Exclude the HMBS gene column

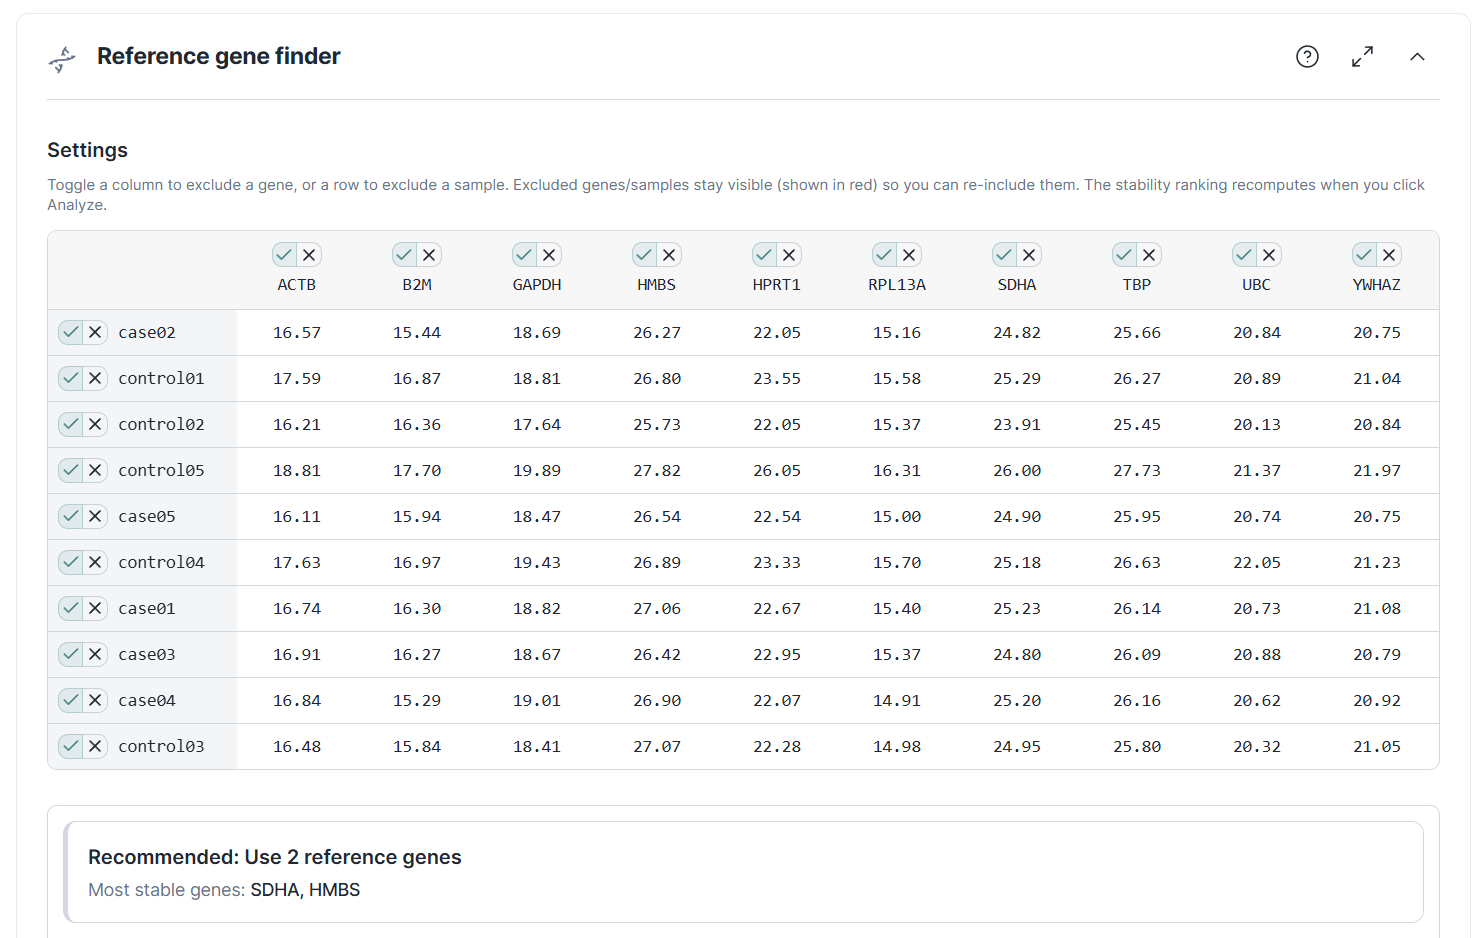coord(669,255)
